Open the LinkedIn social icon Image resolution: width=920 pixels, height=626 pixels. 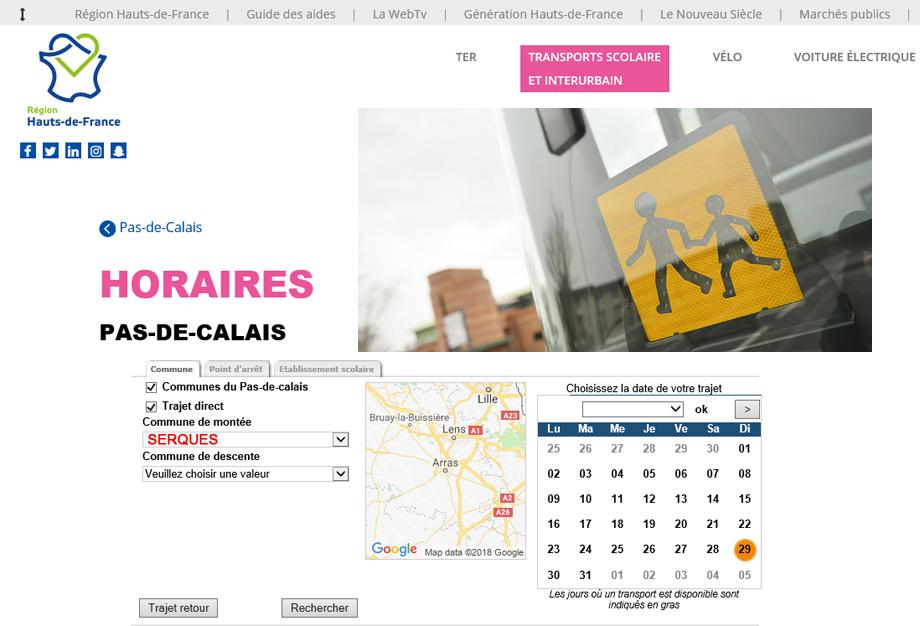point(73,151)
